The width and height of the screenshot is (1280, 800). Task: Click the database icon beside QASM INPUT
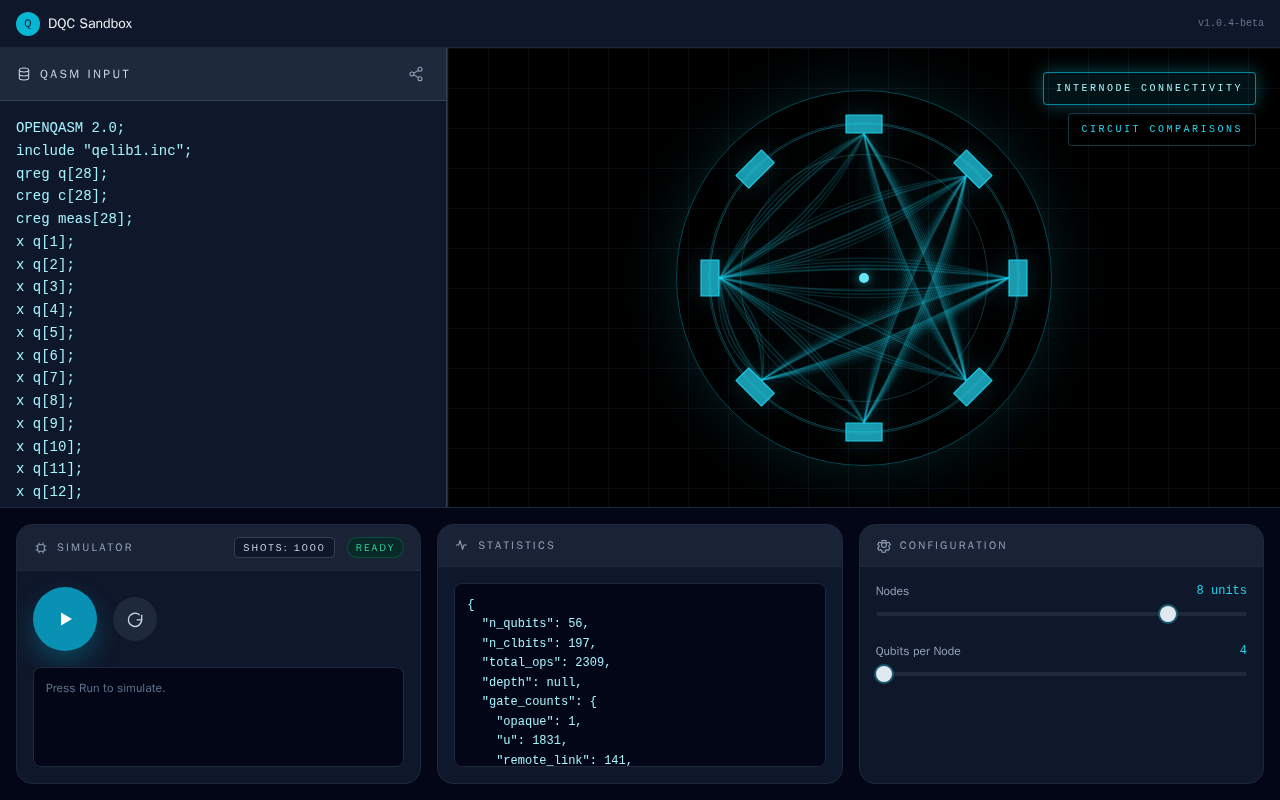[24, 74]
